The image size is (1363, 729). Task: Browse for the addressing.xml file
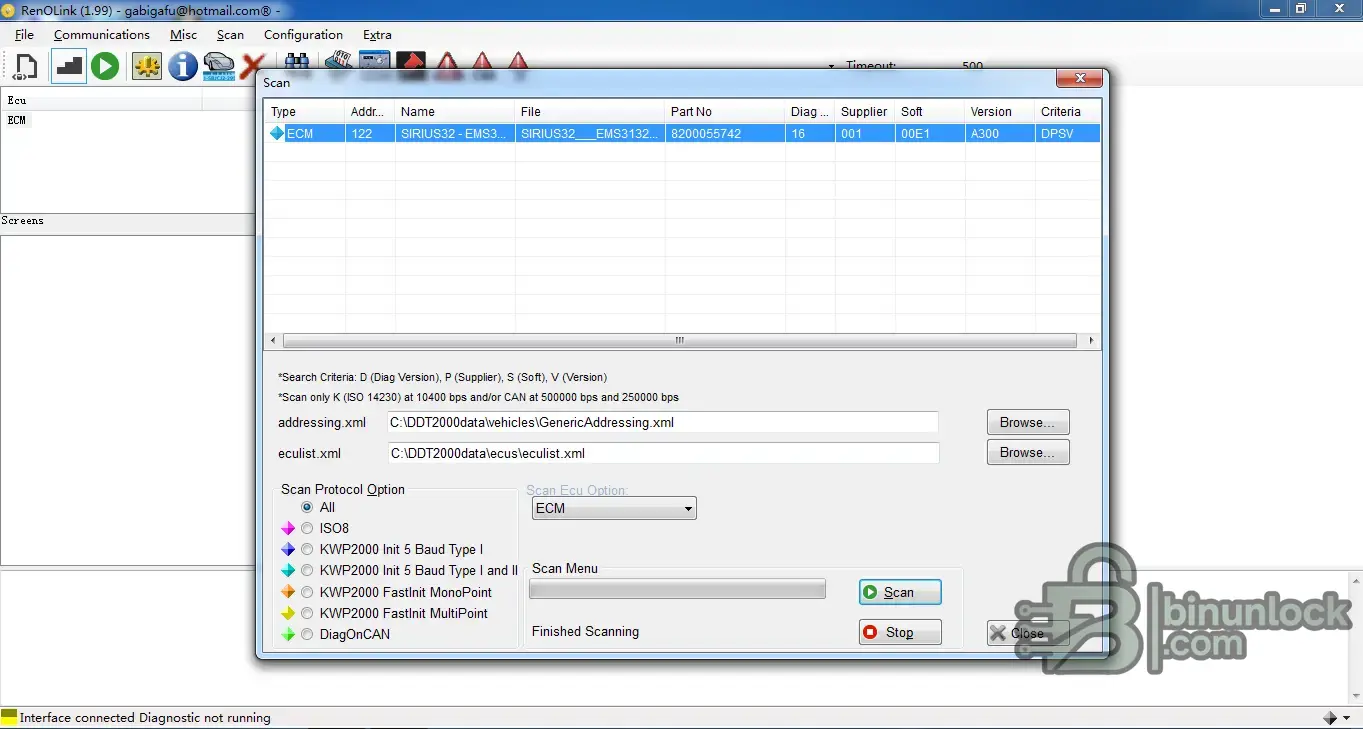1028,422
